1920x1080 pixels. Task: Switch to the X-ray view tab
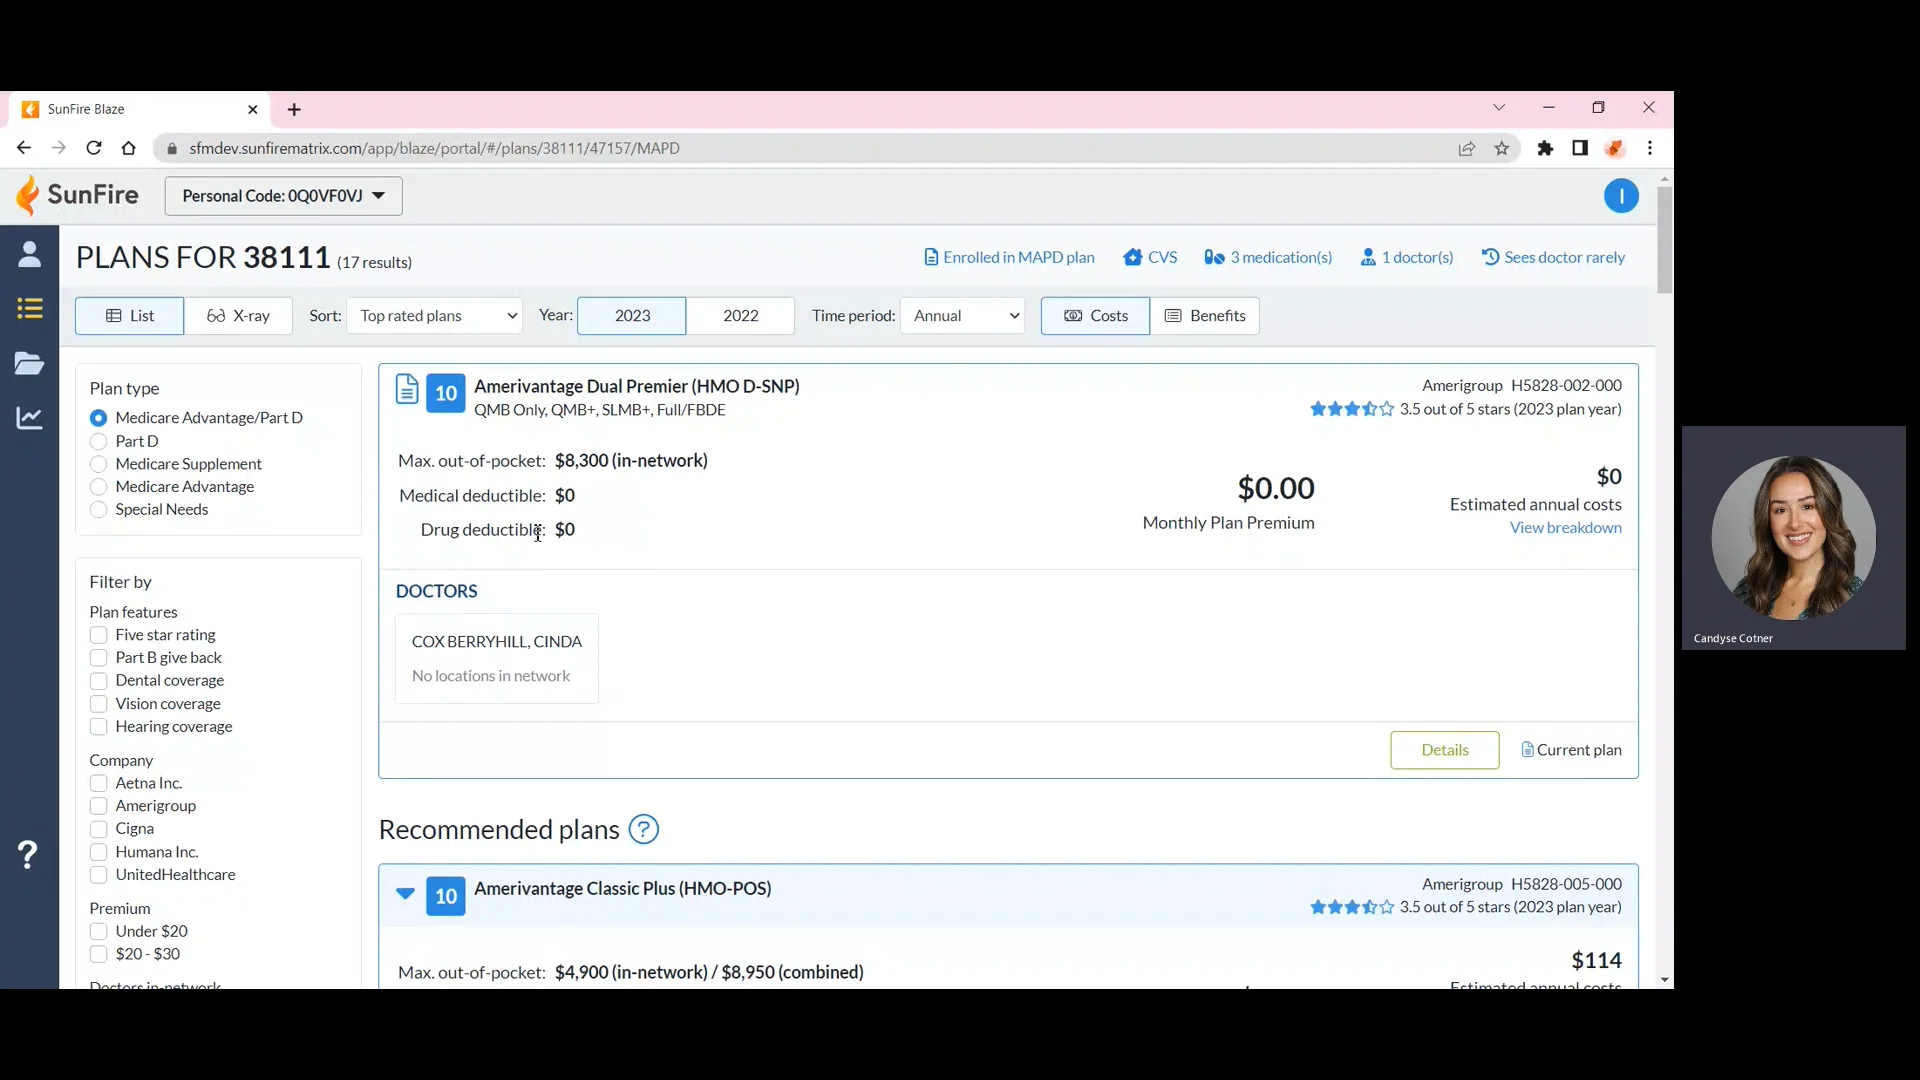[238, 316]
